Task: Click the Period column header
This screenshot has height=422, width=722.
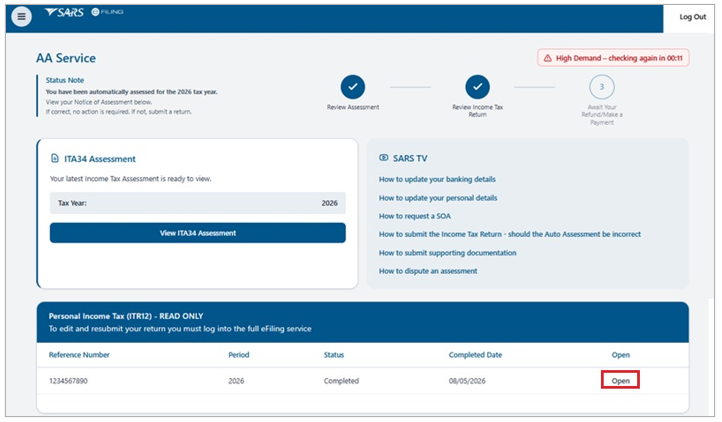Action: tap(239, 355)
